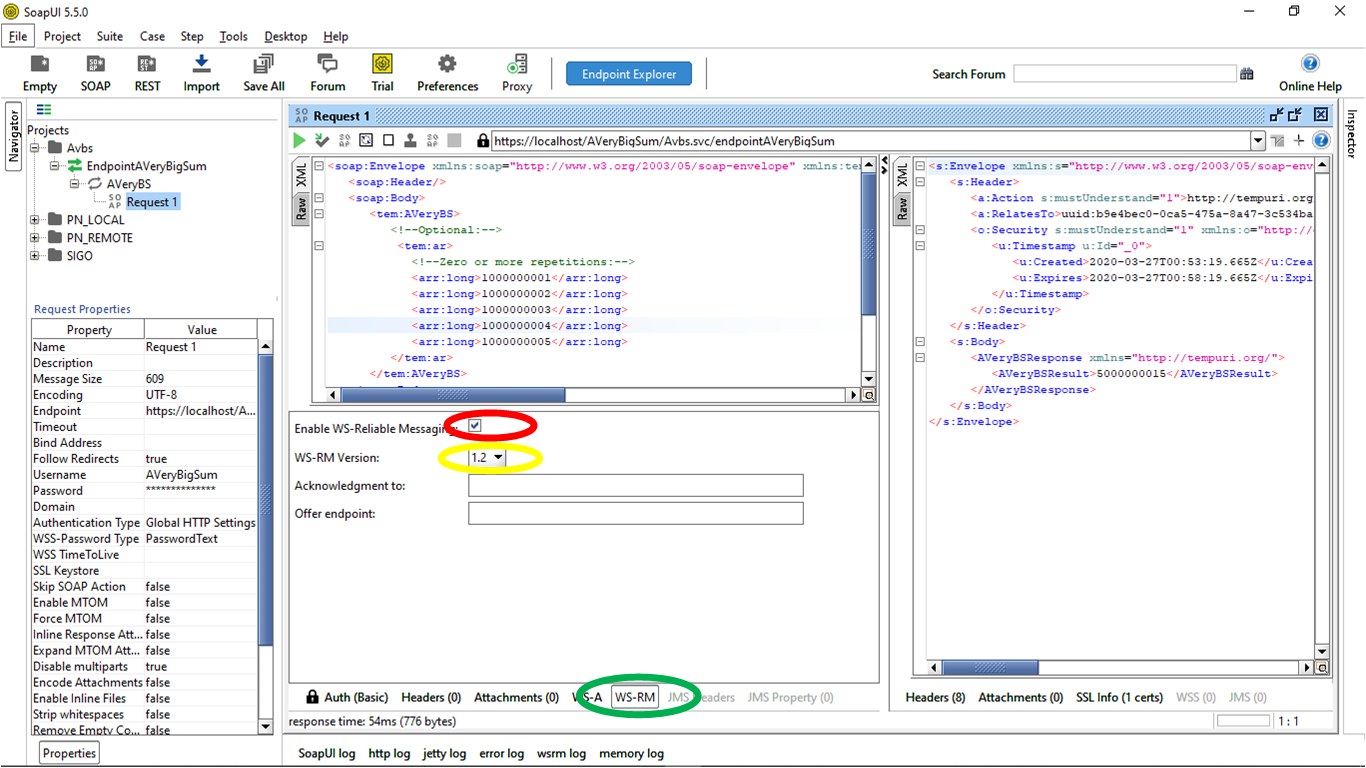Click the Save All toolbar icon
Screen dimensions: 1366x768
click(262, 72)
